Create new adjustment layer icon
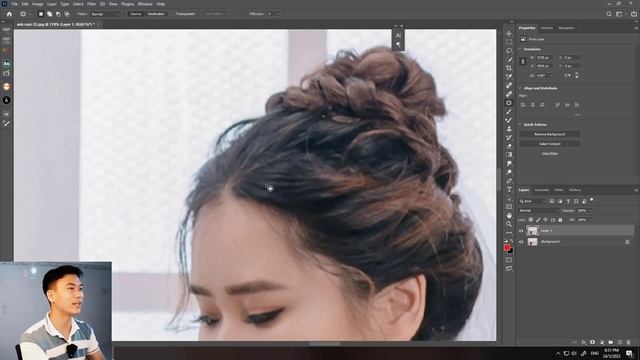 602,342
